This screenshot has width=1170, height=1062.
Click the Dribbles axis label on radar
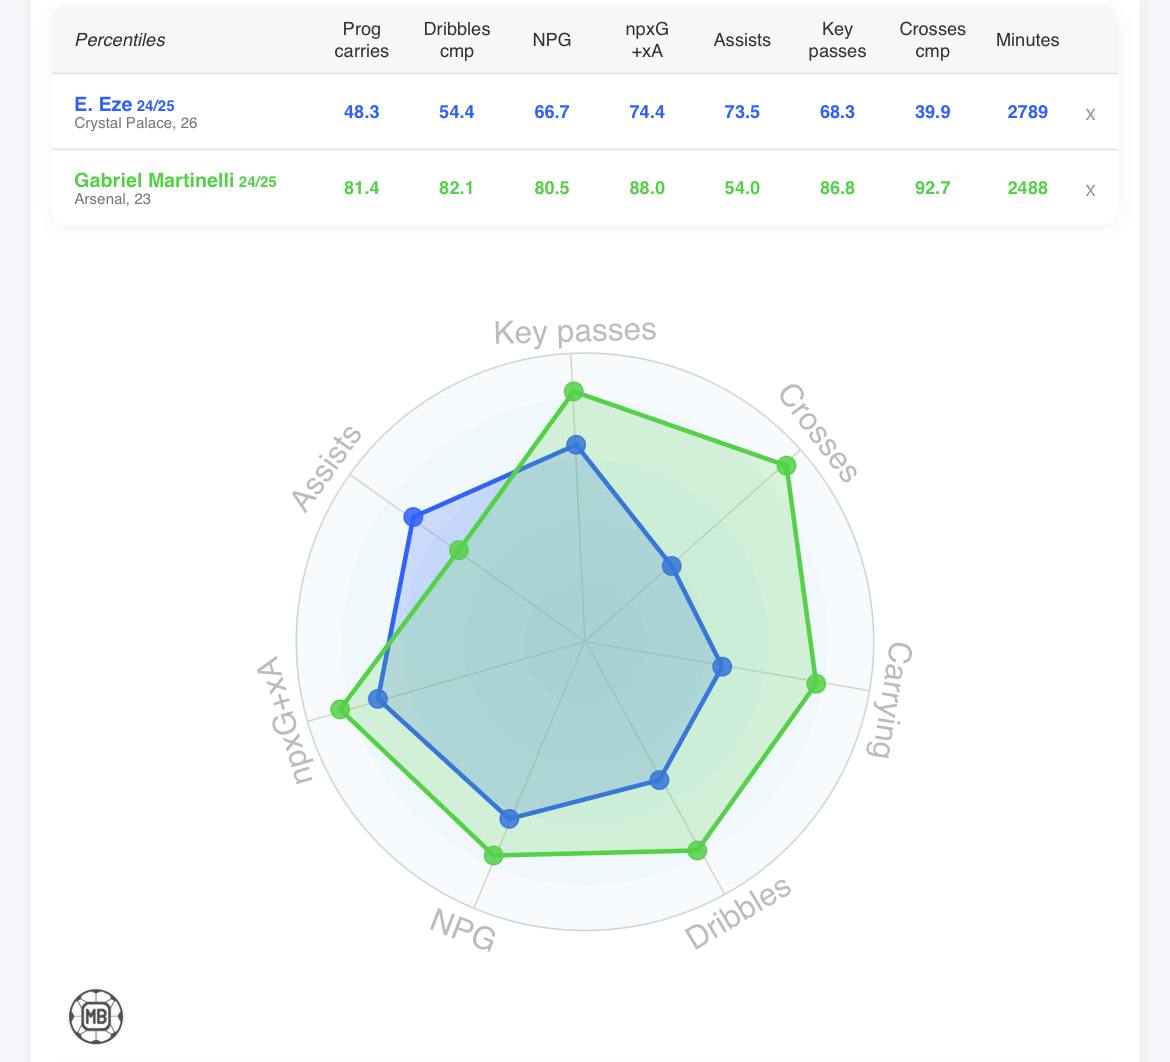coord(738,912)
